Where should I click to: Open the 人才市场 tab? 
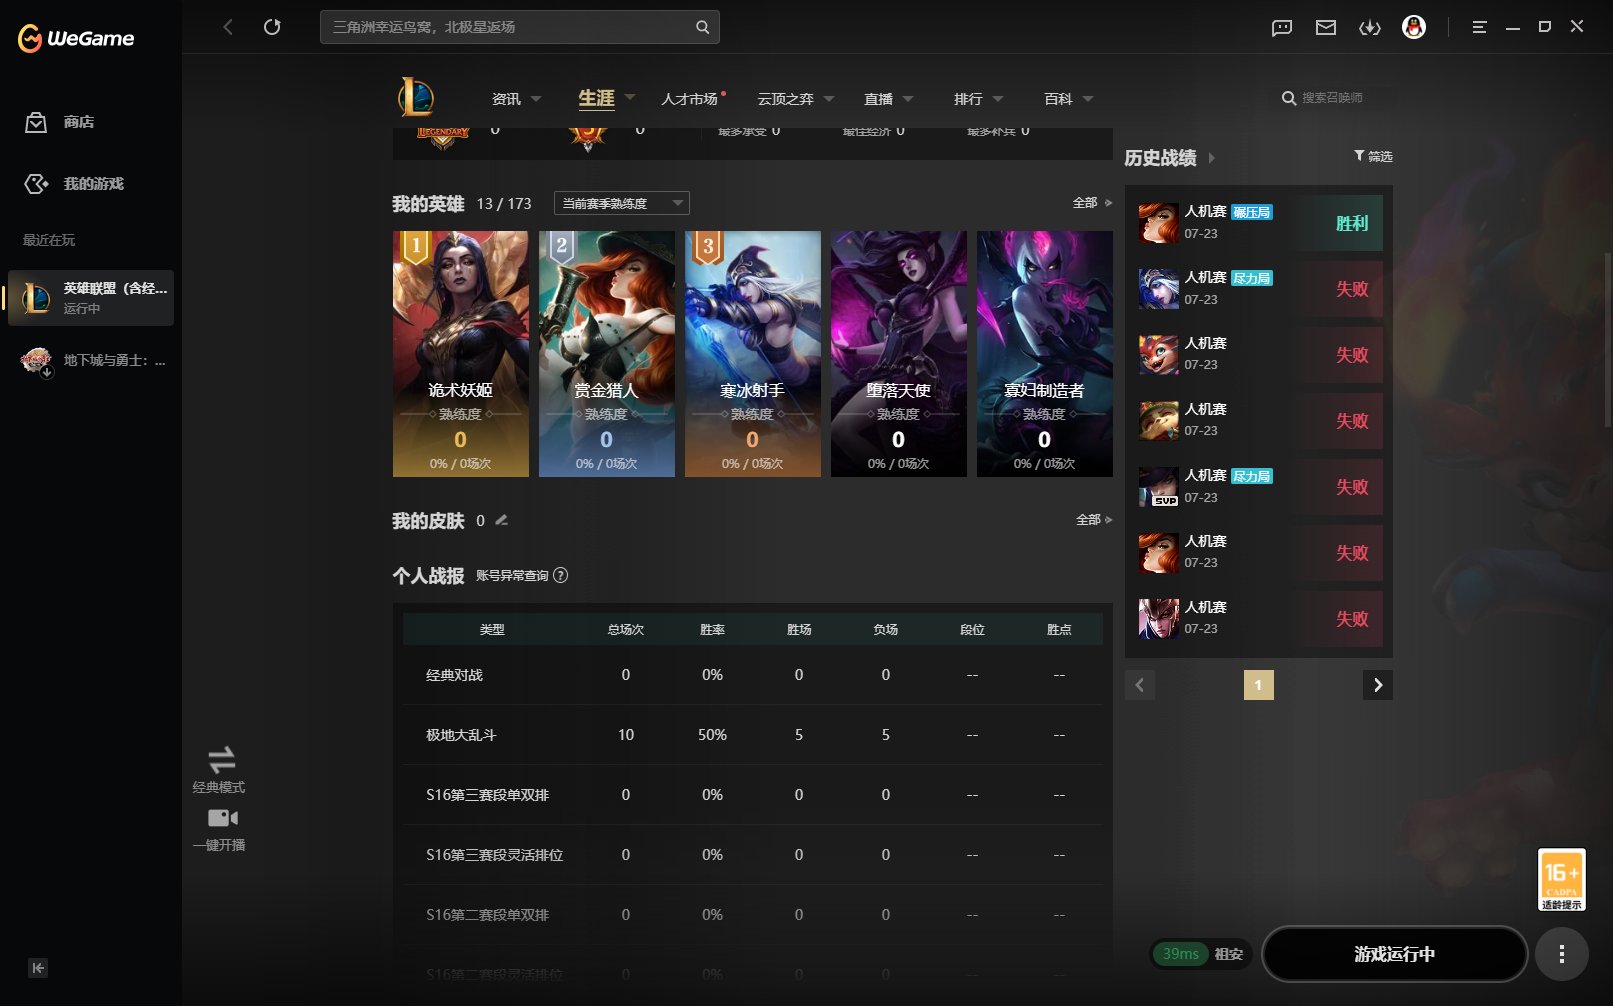pos(689,99)
